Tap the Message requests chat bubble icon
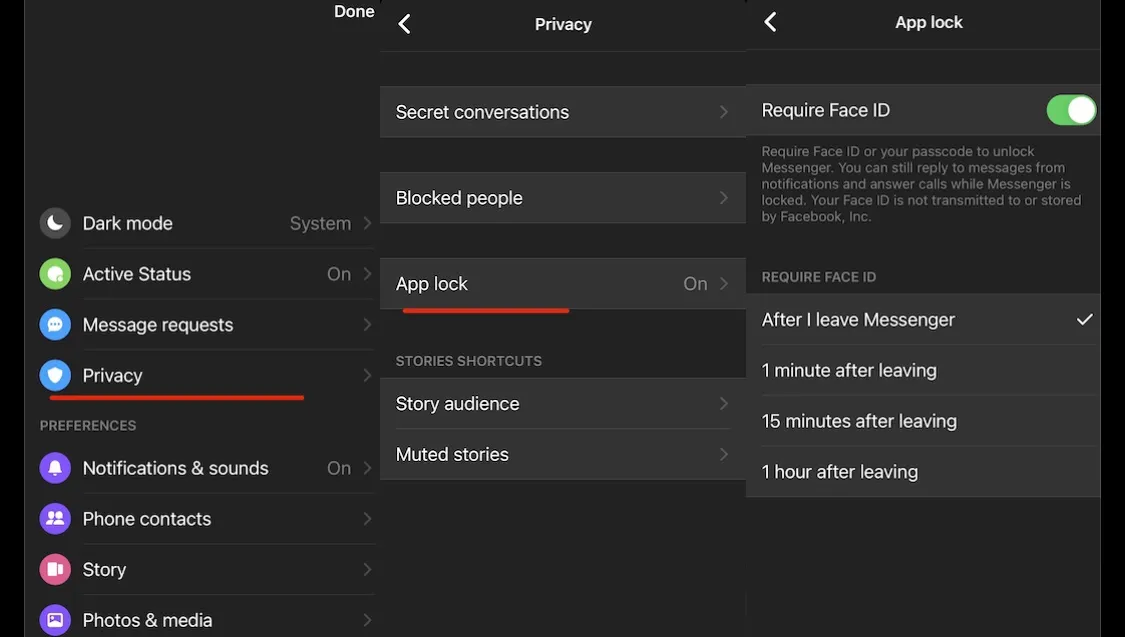The height and width of the screenshot is (637, 1125). pyautogui.click(x=55, y=325)
